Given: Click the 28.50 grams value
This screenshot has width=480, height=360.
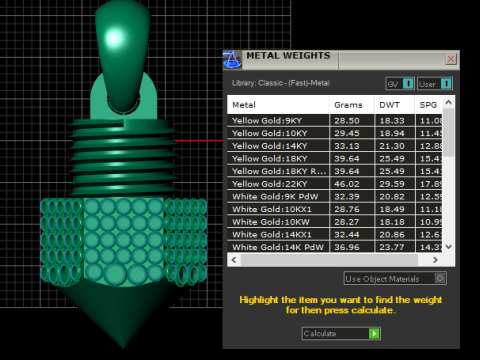Looking at the screenshot, I should 347,121.
